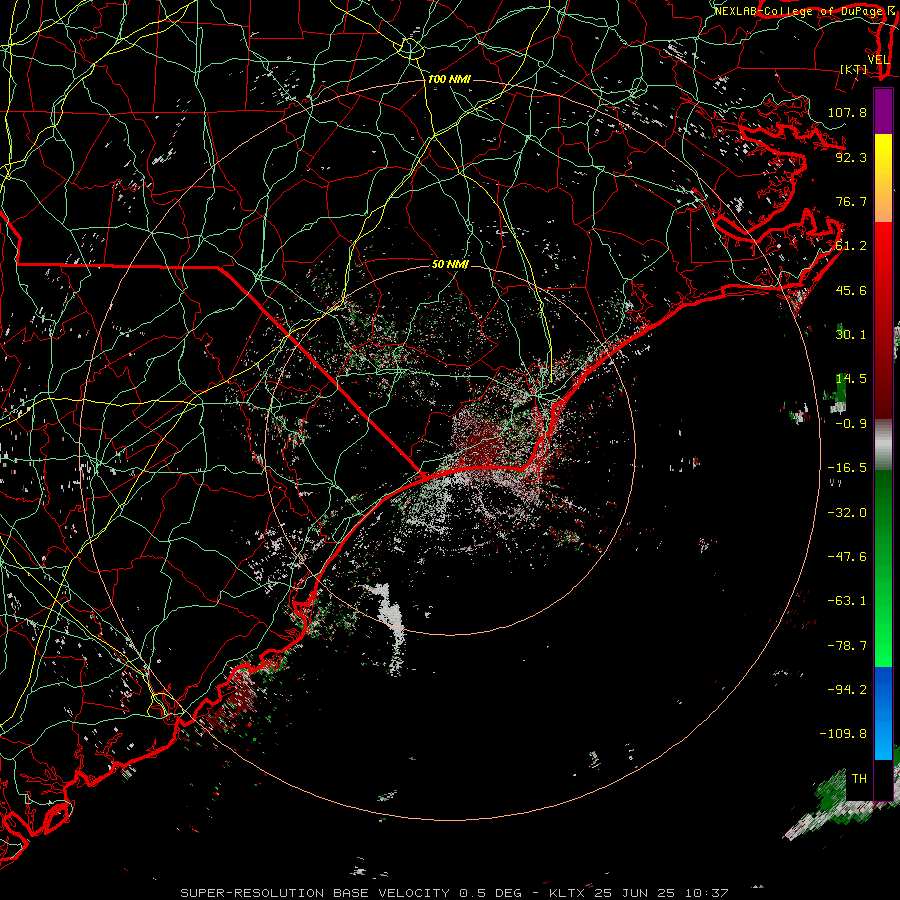Click the -16.5 velocity scale value
The image size is (900, 900).
[x=847, y=468]
